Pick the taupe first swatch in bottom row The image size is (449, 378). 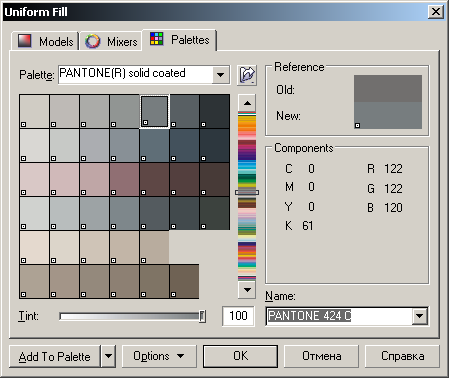(35, 281)
